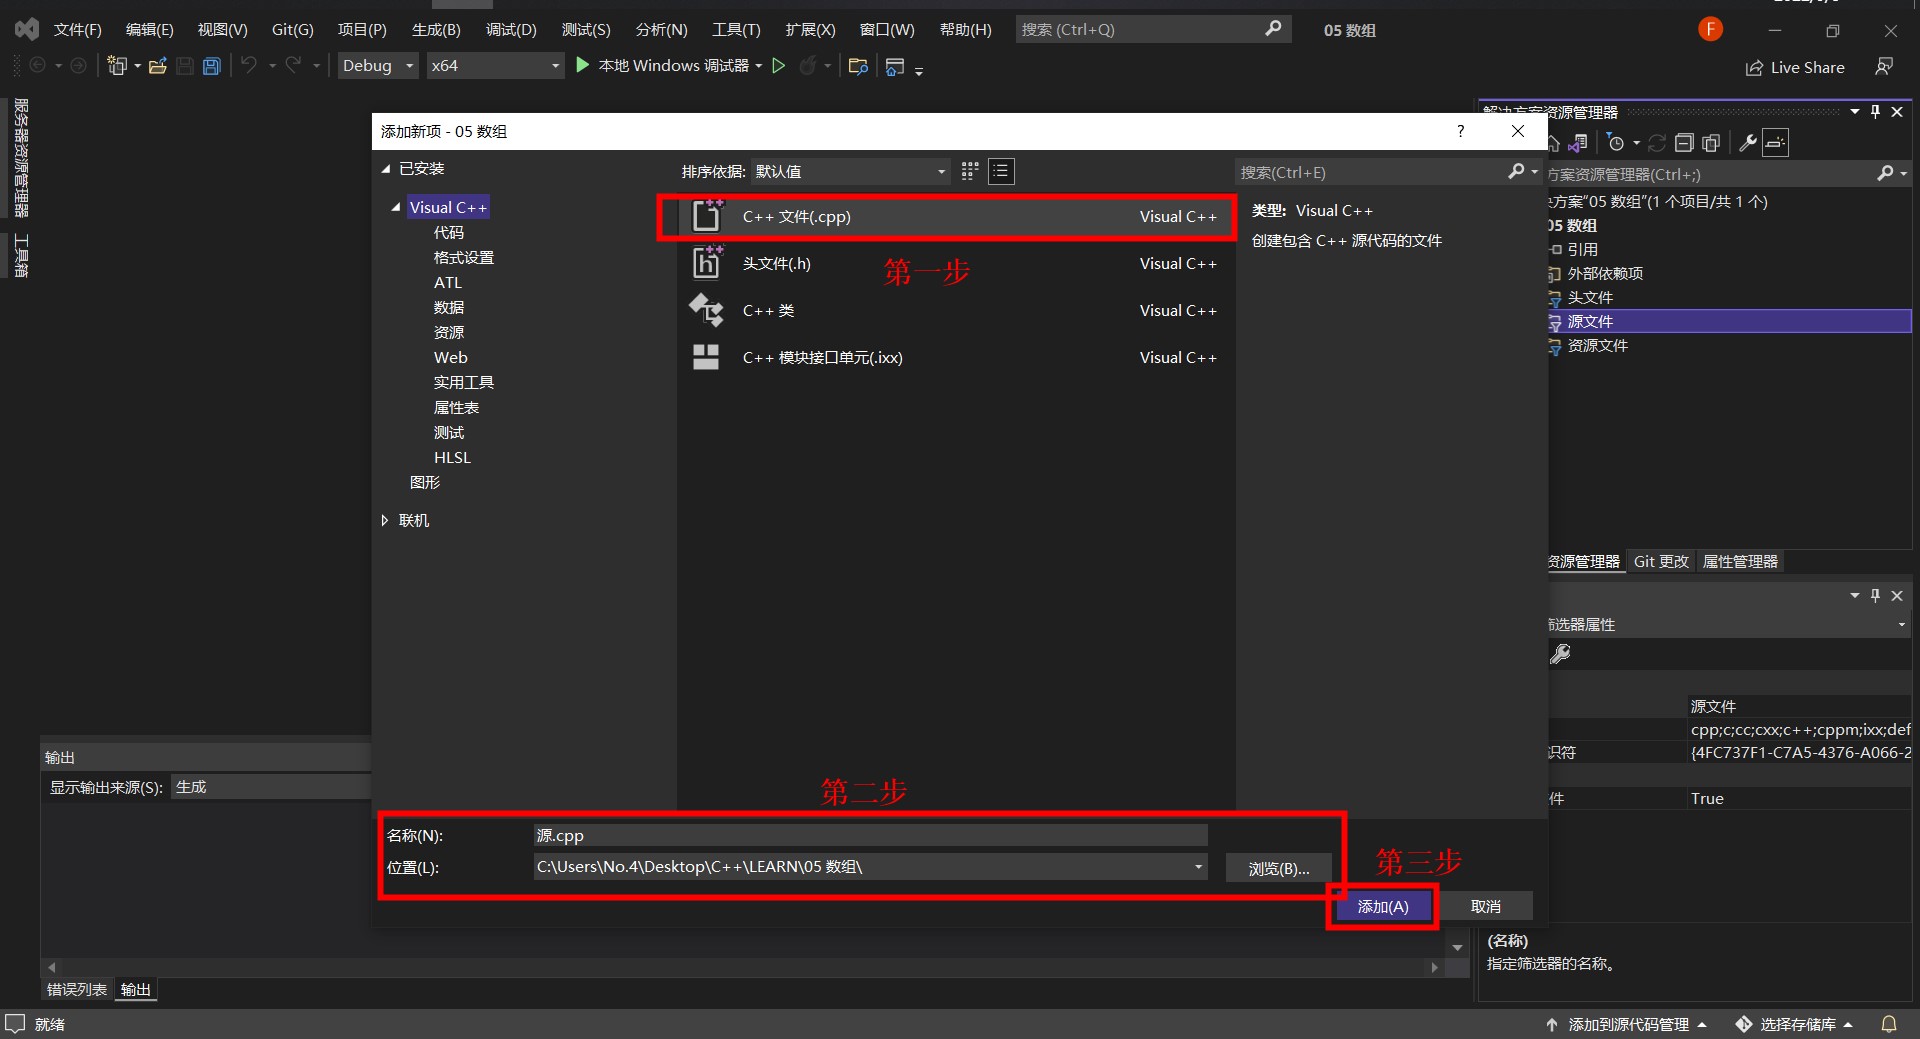Click the Save All toolbar icon

[211, 66]
